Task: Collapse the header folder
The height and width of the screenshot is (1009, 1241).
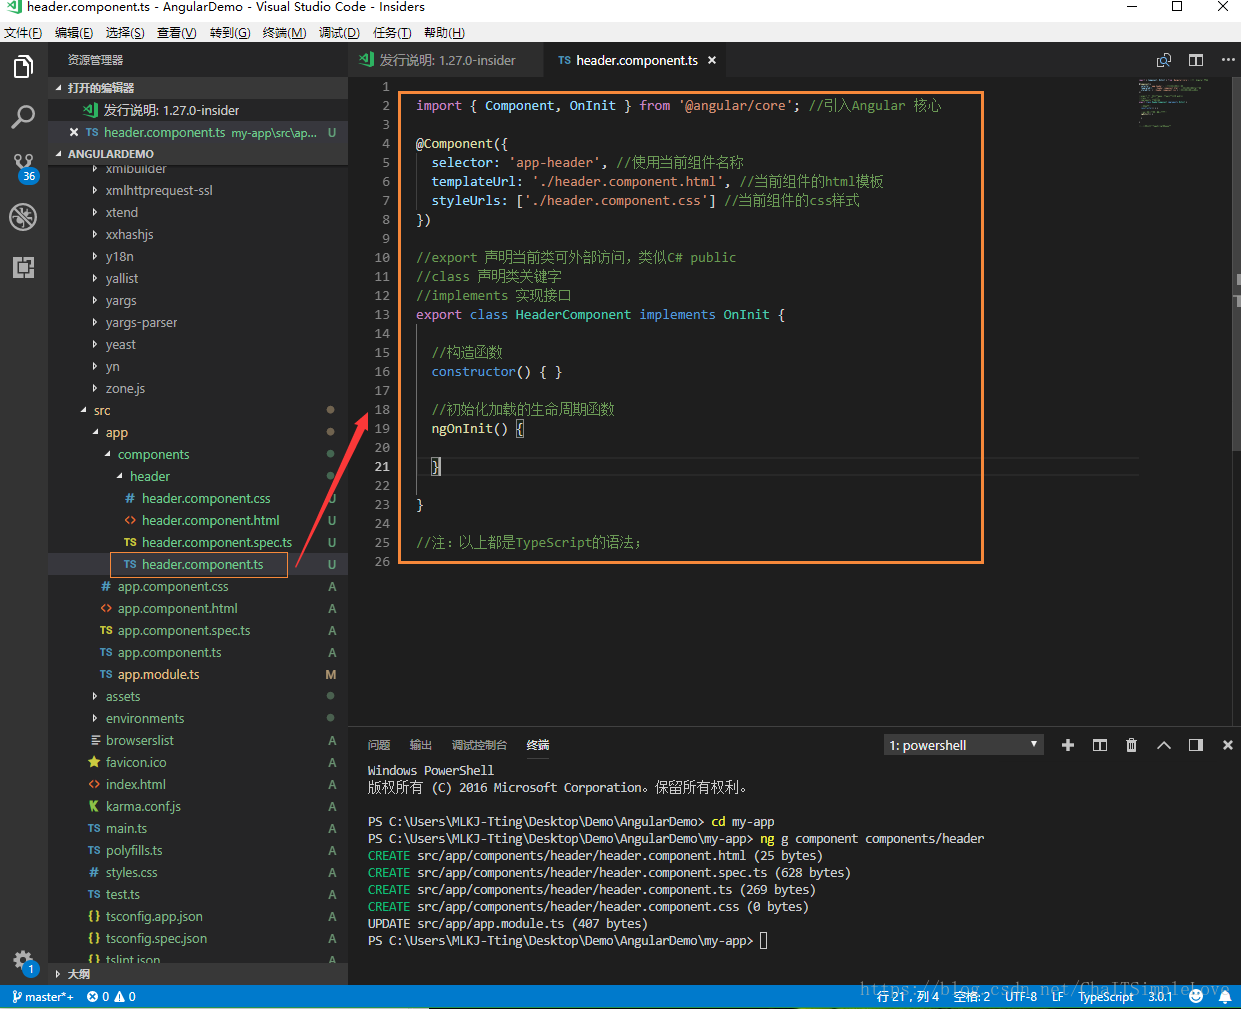Action: click(198, 477)
